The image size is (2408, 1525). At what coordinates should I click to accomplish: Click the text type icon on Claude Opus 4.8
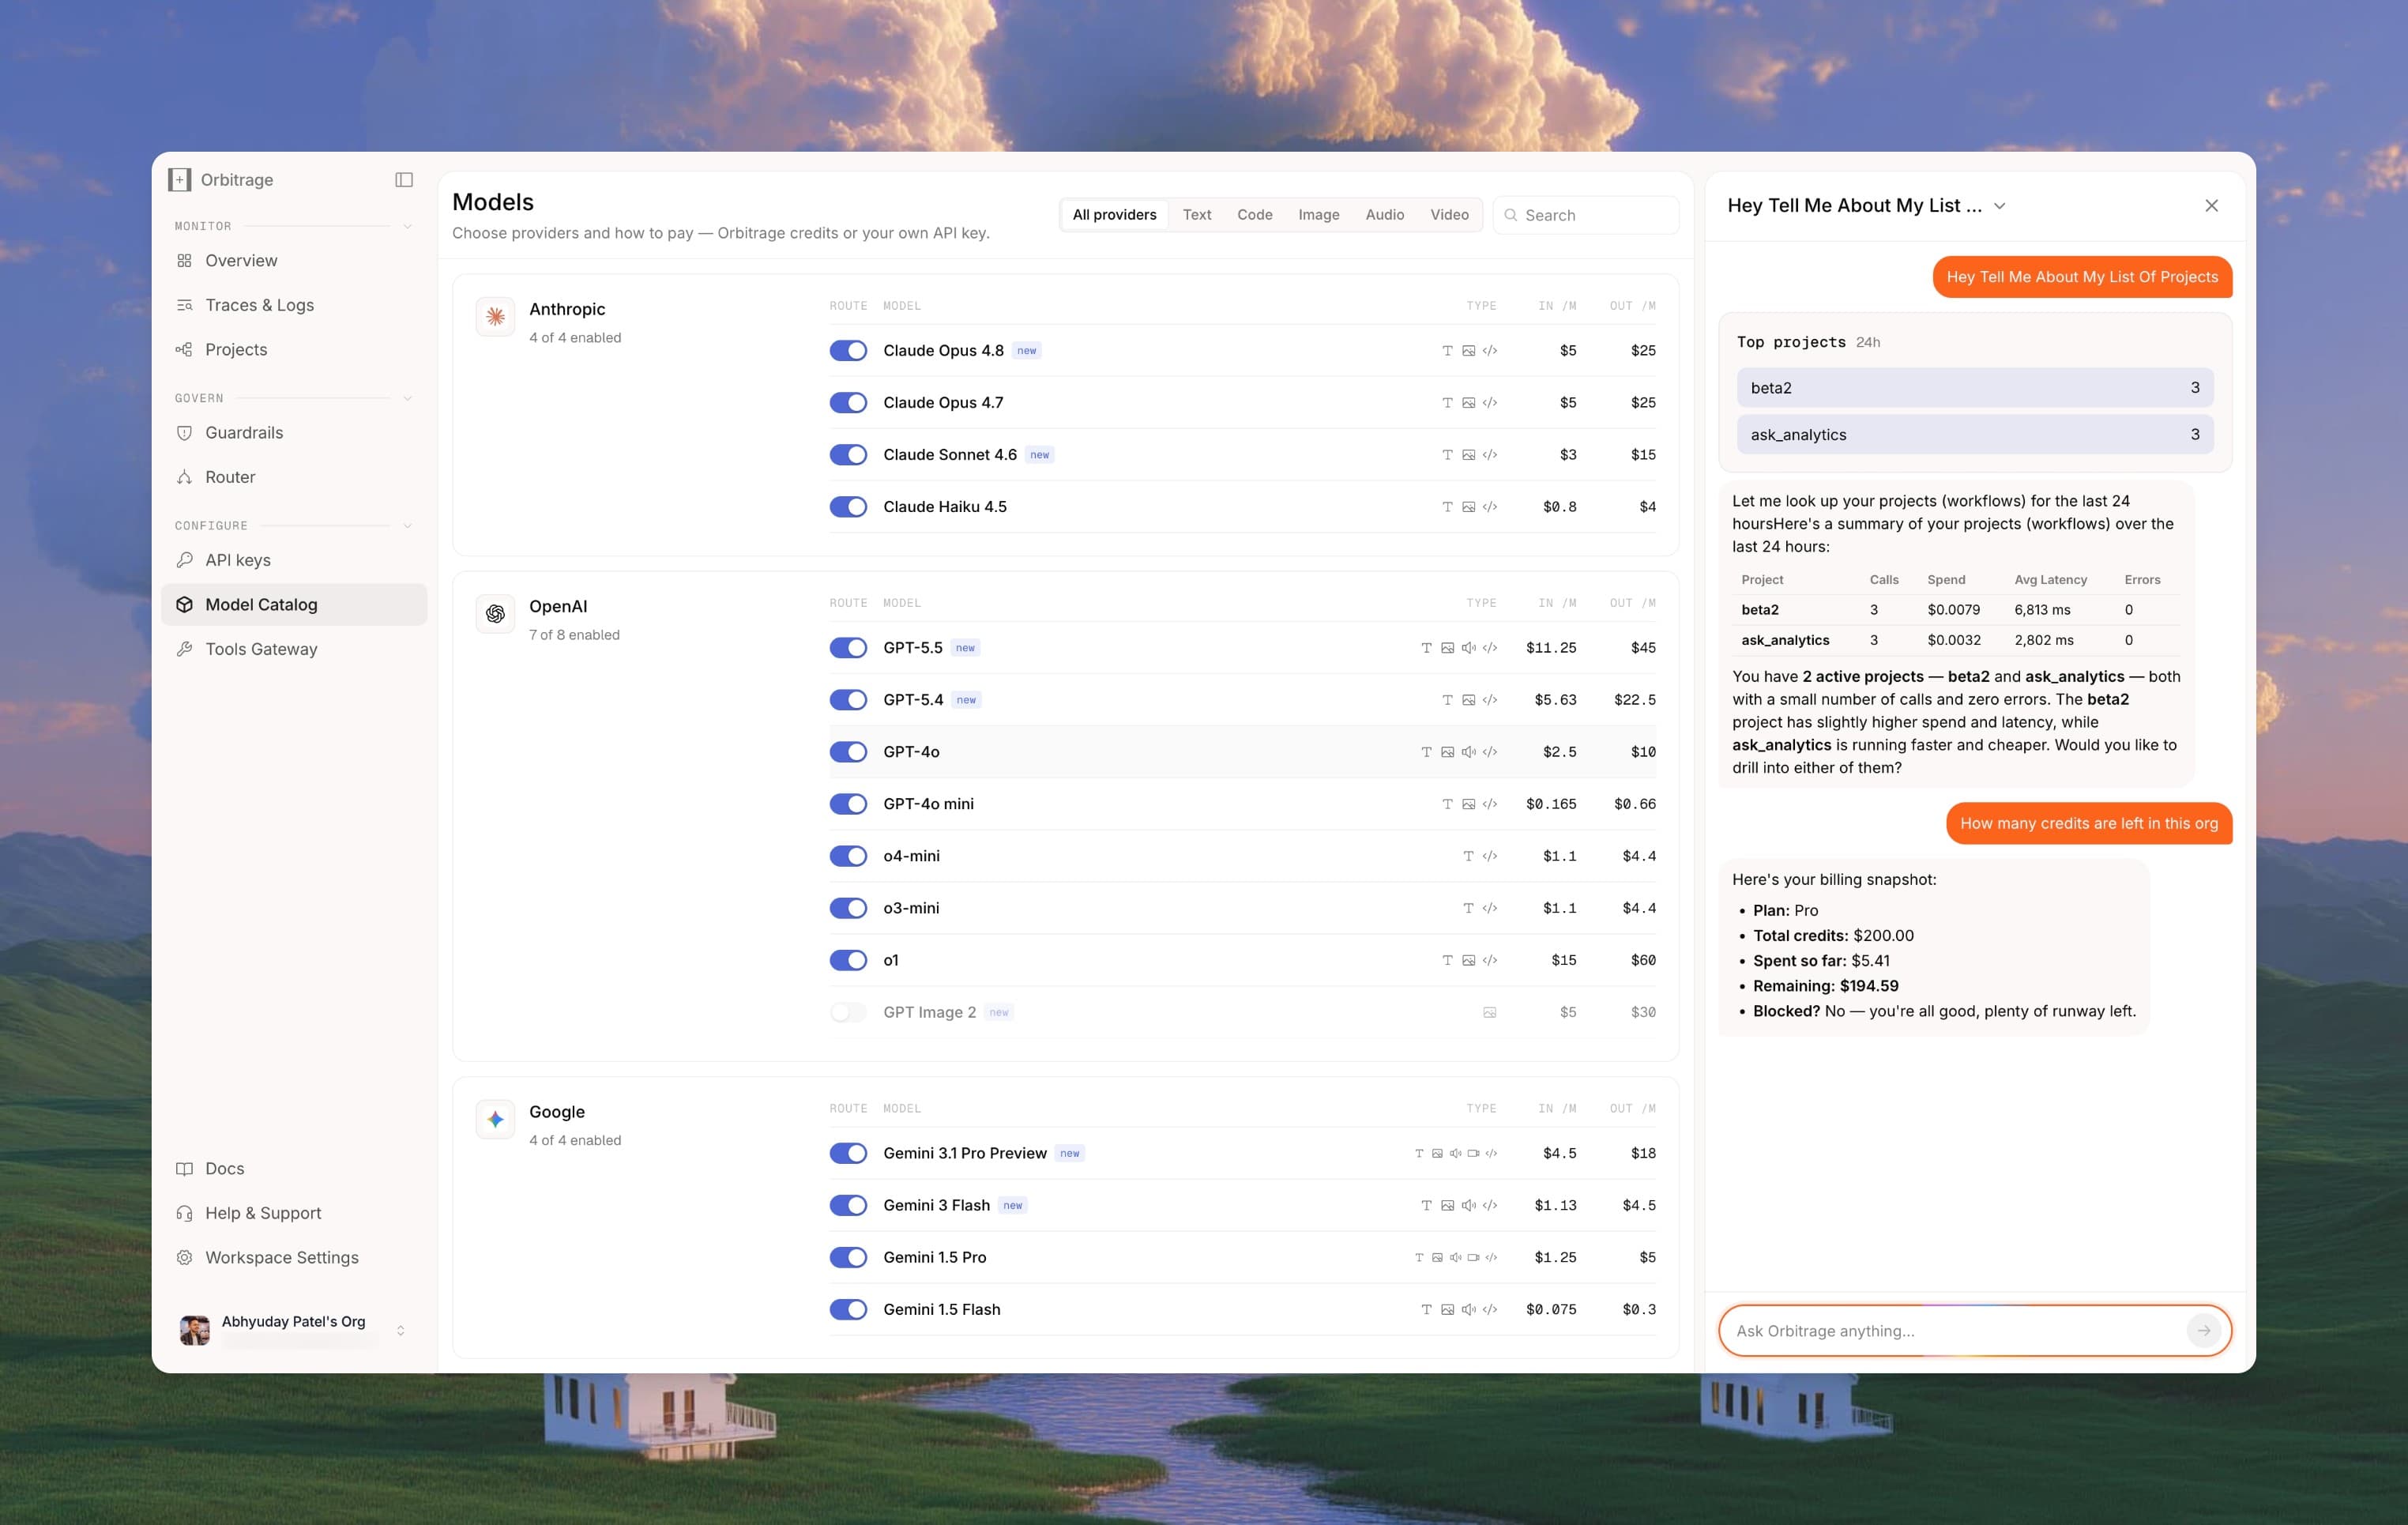[x=1447, y=351]
